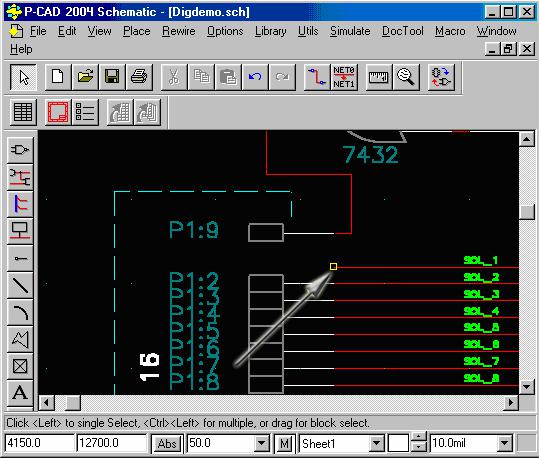The height and width of the screenshot is (458, 539).
Task: Increase value with status bar up stepper
Action: click(418, 437)
